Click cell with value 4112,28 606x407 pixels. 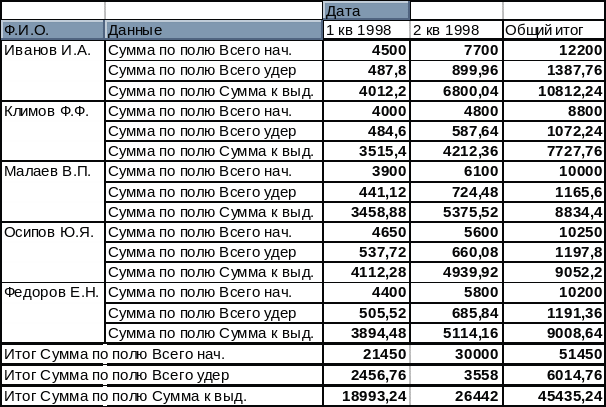366,272
